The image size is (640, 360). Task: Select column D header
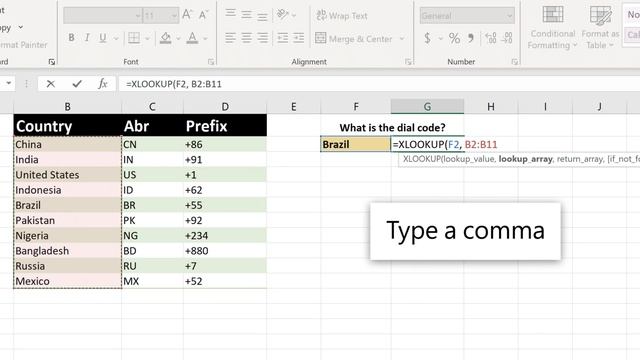point(225,107)
